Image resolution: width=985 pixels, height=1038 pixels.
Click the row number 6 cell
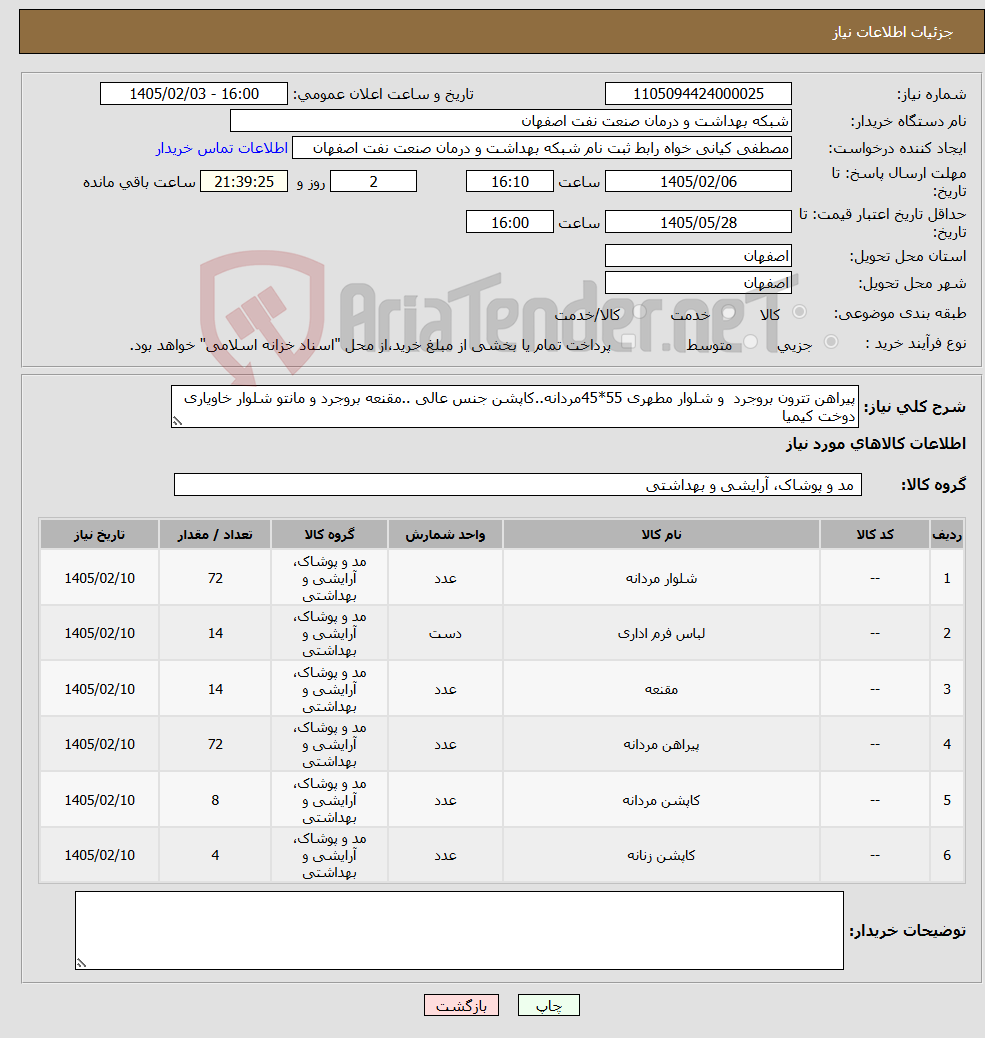[x=947, y=855]
